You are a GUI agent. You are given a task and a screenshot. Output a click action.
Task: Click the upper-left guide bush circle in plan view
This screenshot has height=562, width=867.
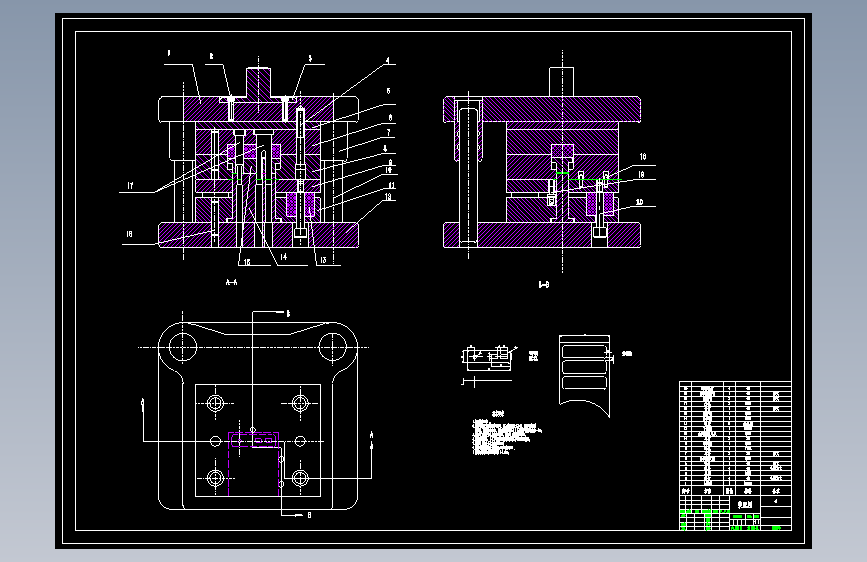(x=182, y=347)
